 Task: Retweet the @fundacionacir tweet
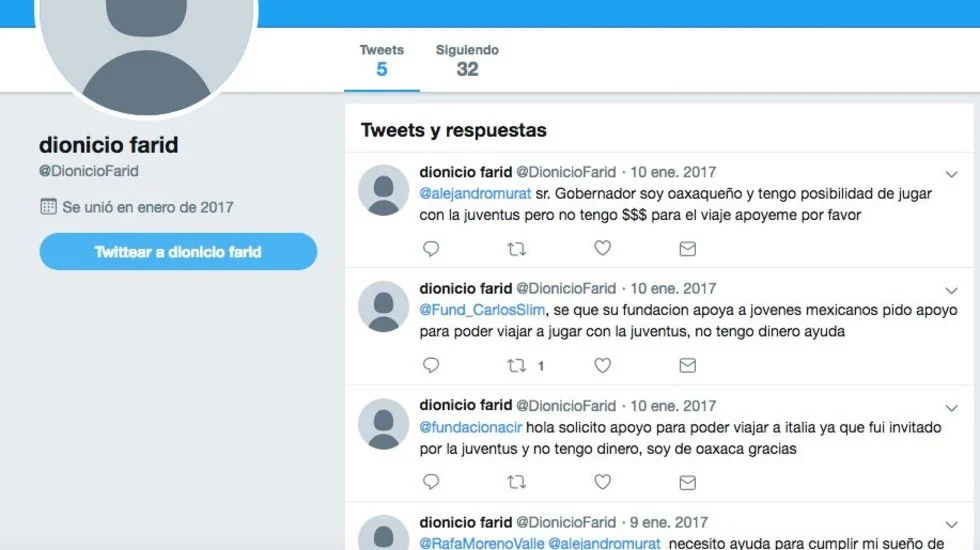[516, 482]
